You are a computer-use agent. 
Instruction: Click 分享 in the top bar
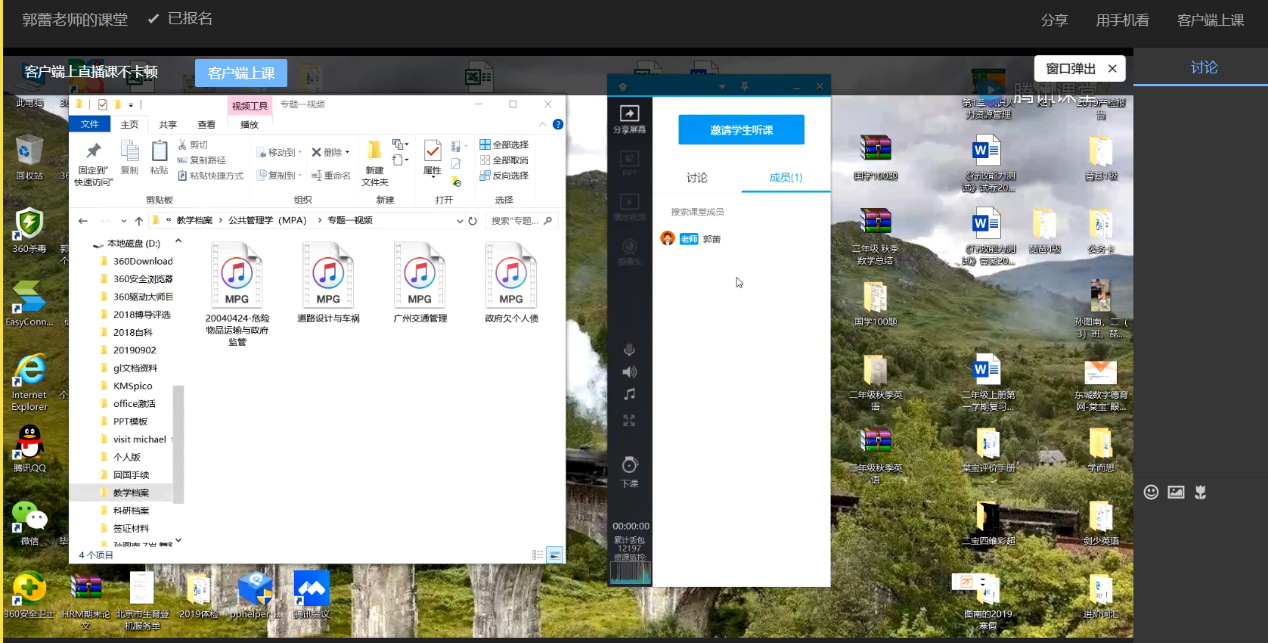(x=1054, y=20)
